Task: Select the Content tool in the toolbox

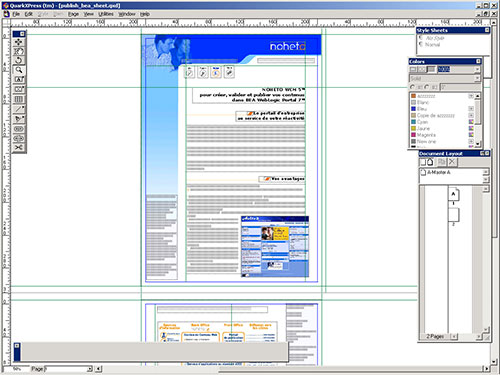Action: point(19,51)
